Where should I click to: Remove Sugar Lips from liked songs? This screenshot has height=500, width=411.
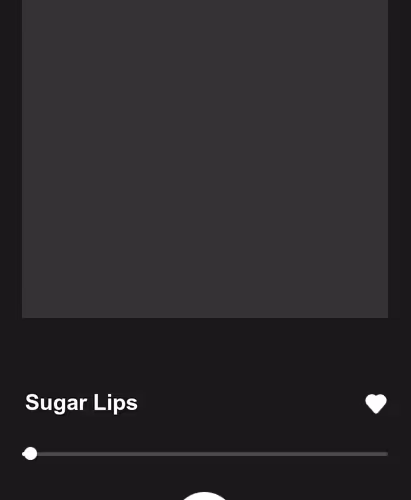[x=376, y=404]
